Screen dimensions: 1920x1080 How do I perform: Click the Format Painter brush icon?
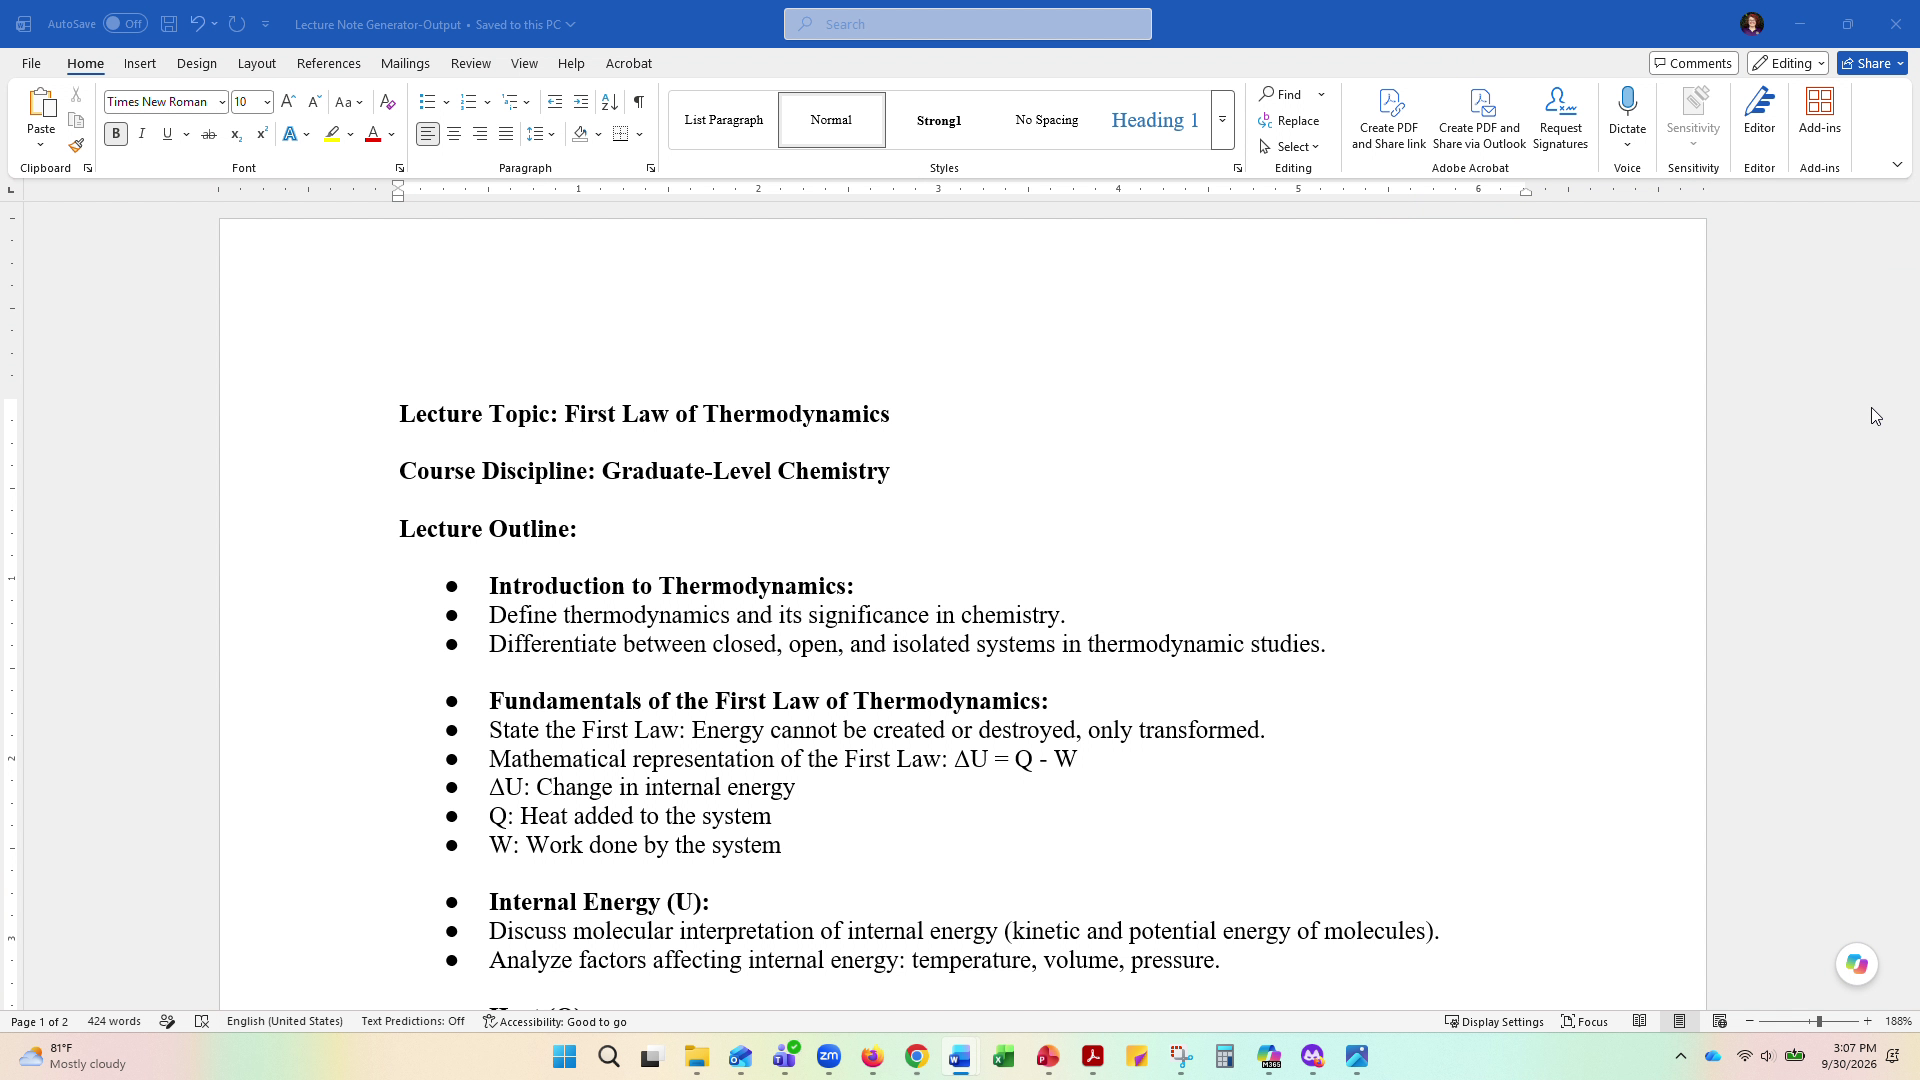coord(76,145)
